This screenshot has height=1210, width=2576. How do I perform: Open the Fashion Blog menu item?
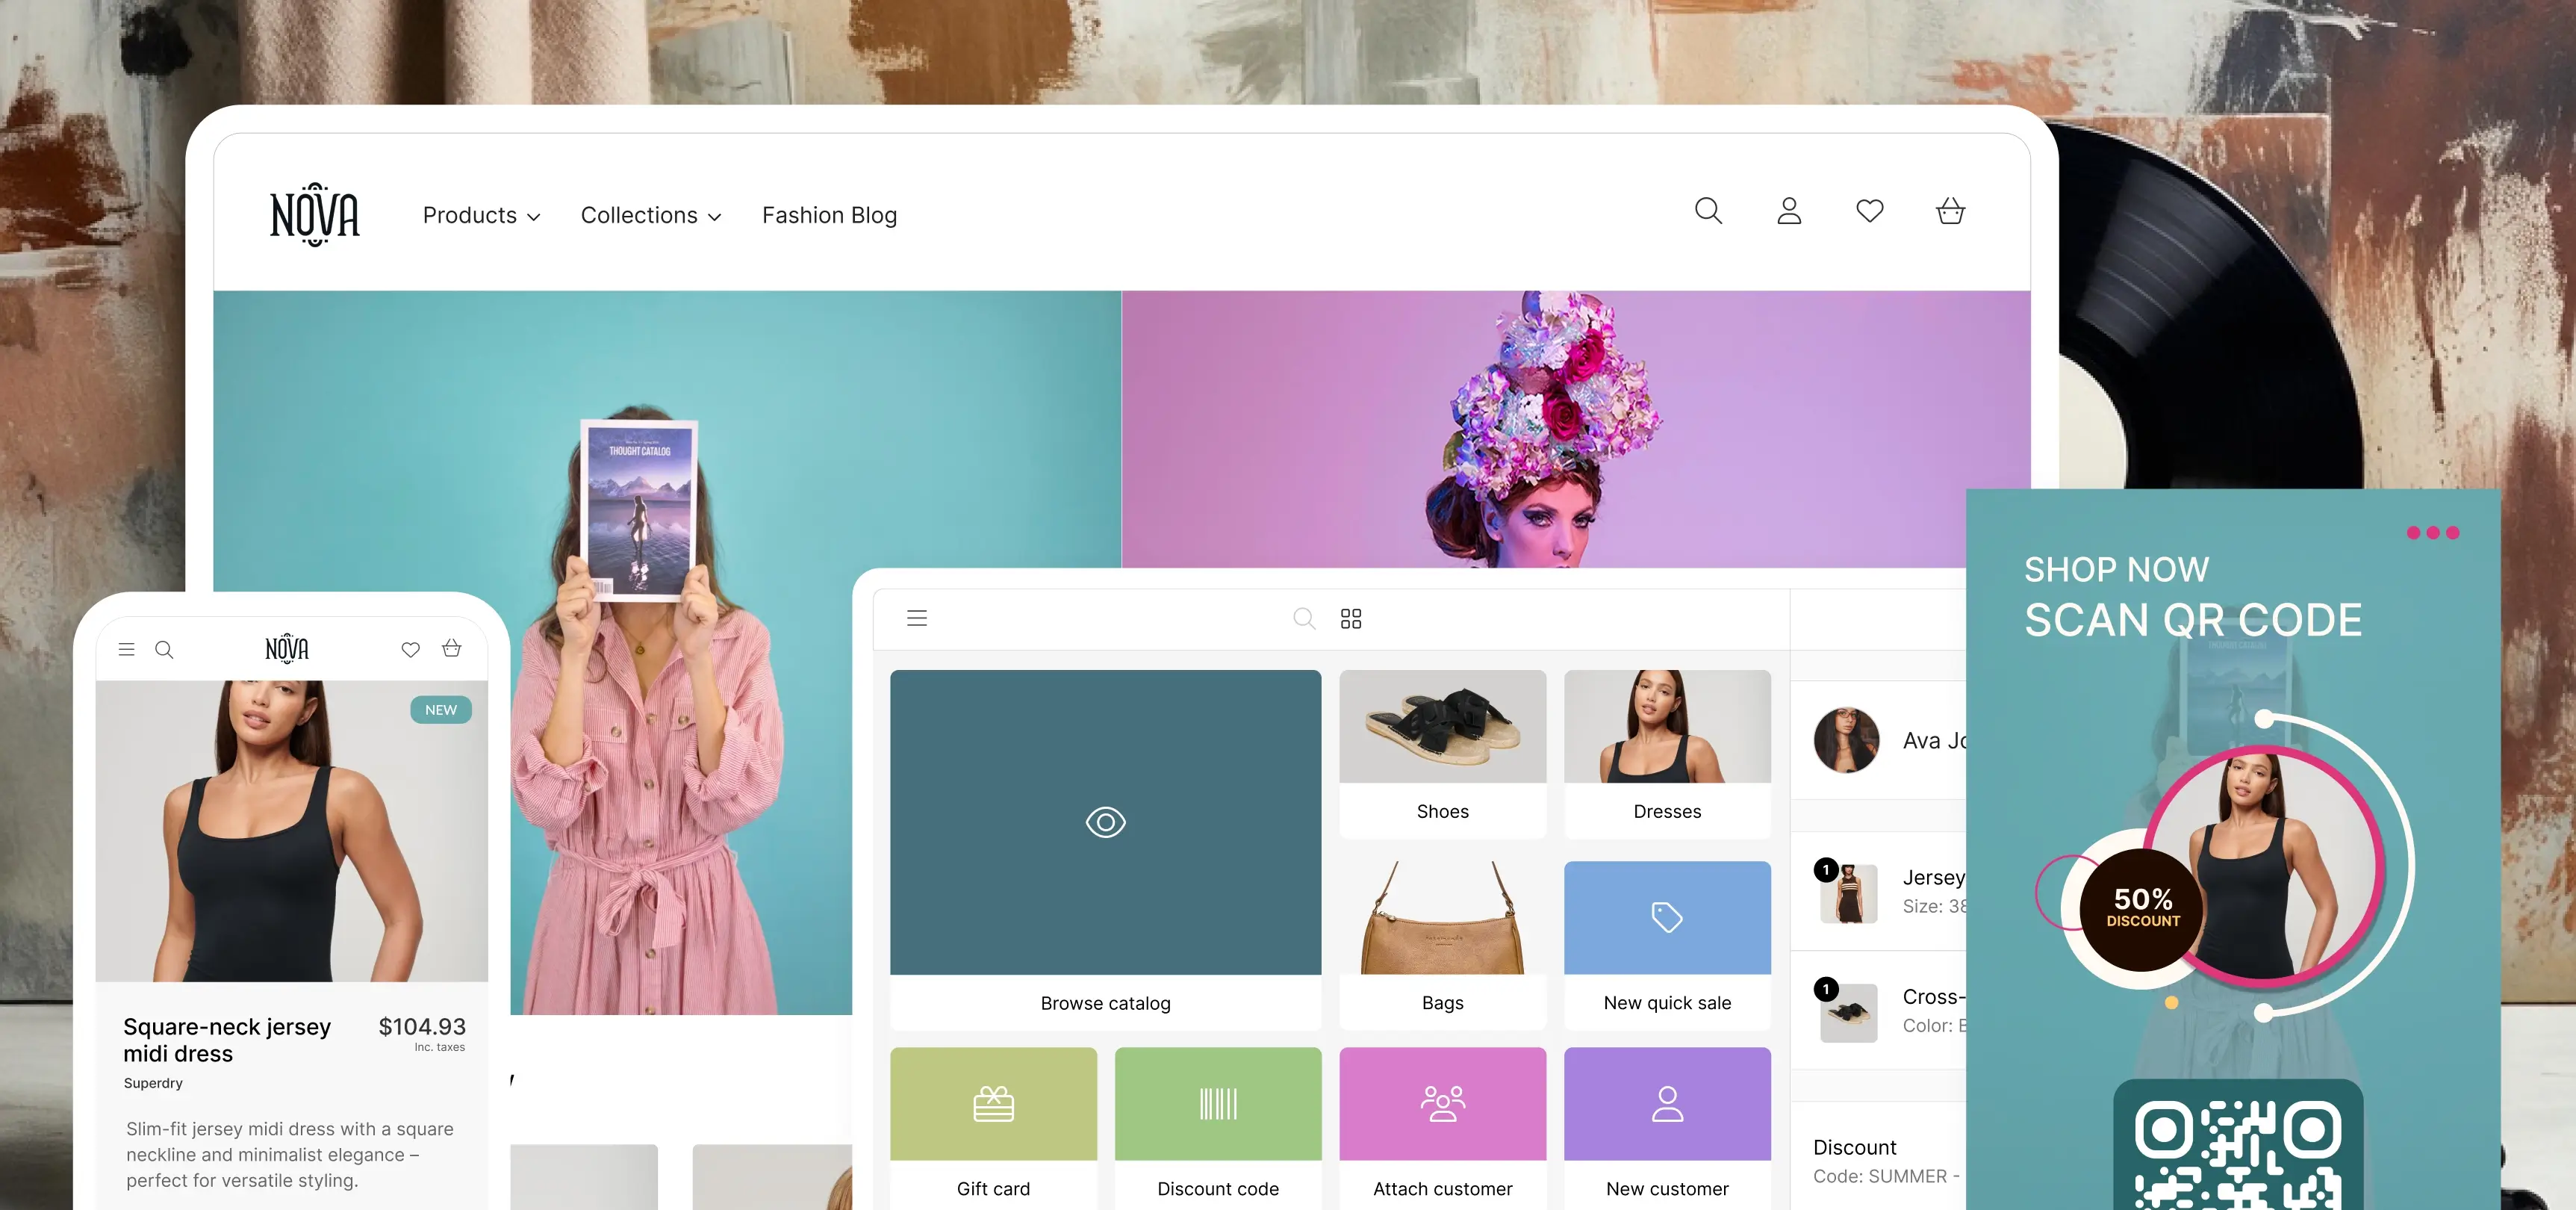pyautogui.click(x=829, y=215)
